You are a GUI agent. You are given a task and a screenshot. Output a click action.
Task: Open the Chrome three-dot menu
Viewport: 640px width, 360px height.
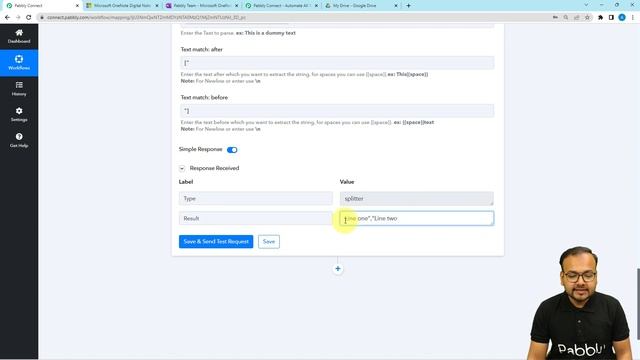(633, 17)
